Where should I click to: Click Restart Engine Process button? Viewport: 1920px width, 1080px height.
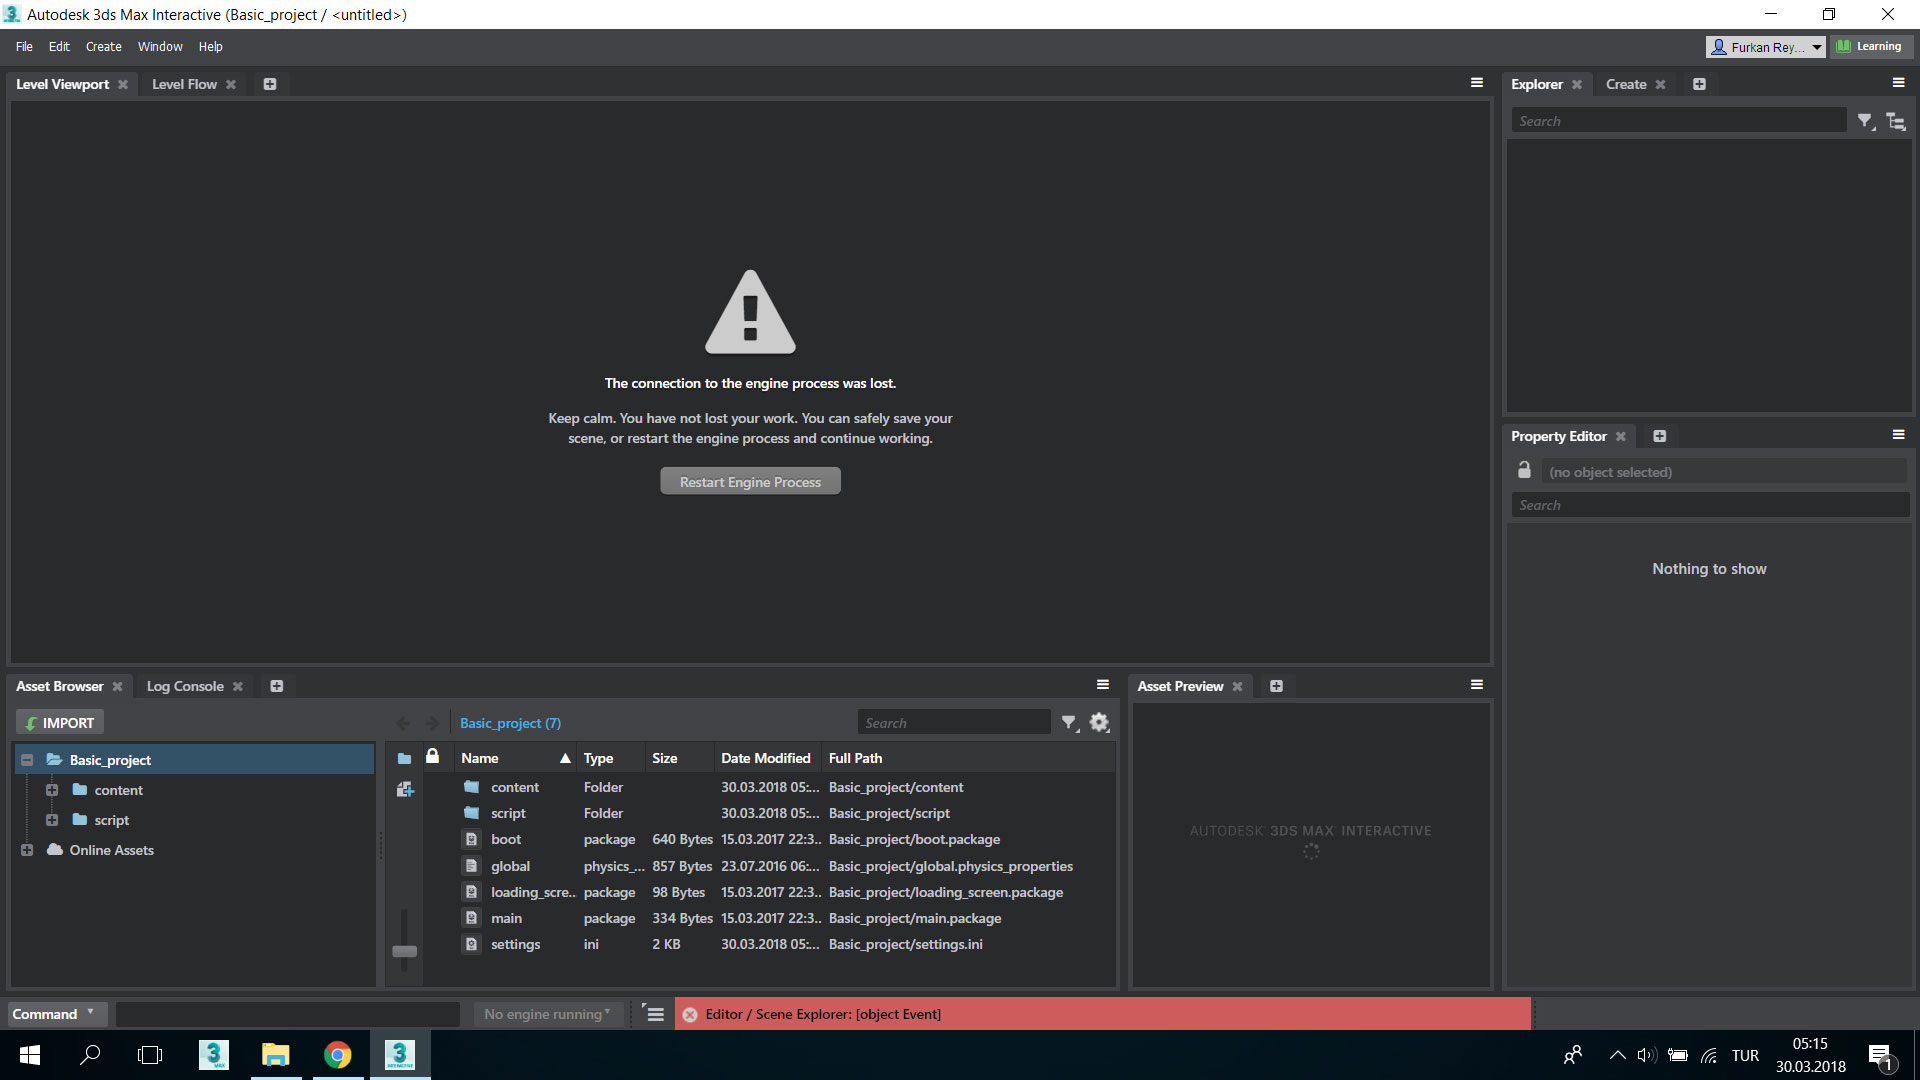pyautogui.click(x=750, y=482)
